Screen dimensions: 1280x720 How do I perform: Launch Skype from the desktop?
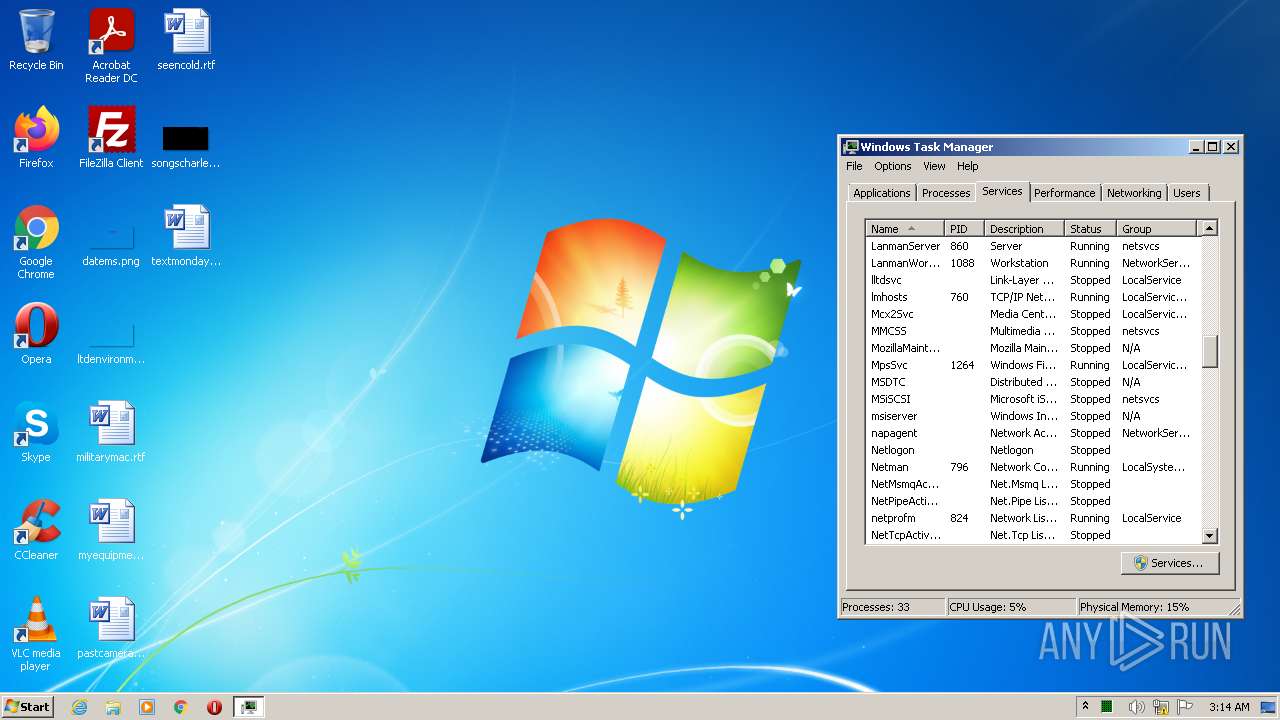click(x=36, y=431)
